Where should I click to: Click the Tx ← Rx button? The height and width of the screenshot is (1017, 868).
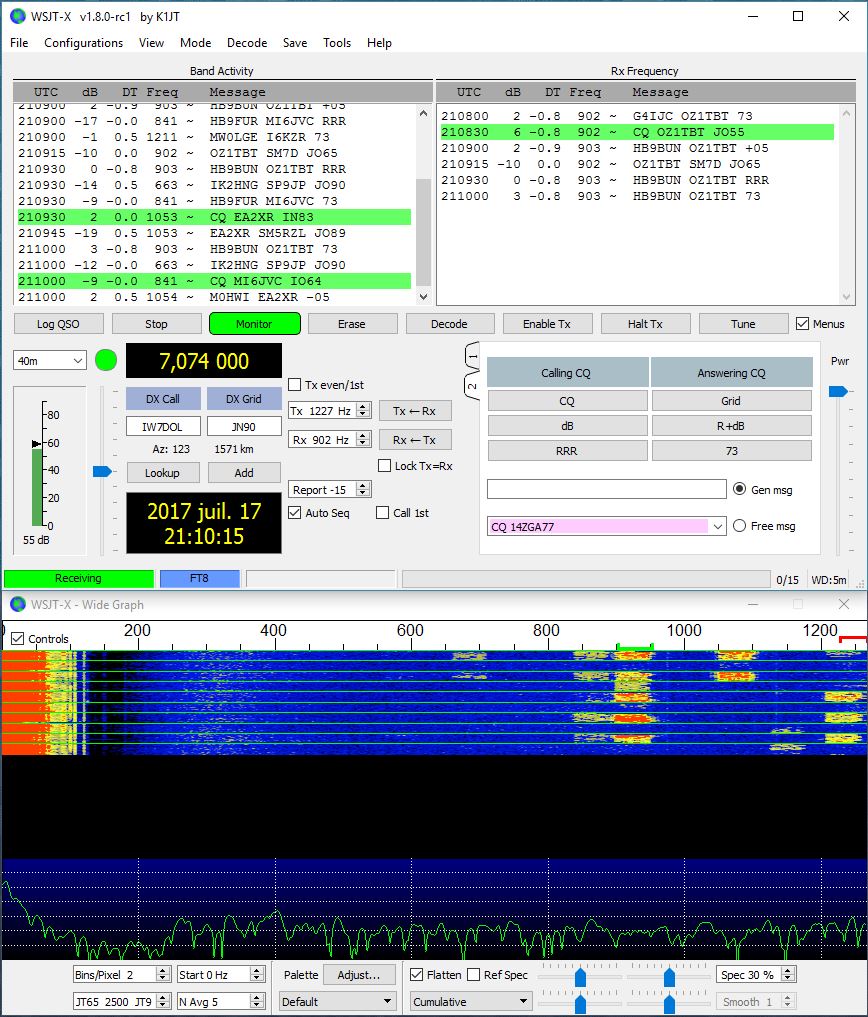tap(415, 411)
